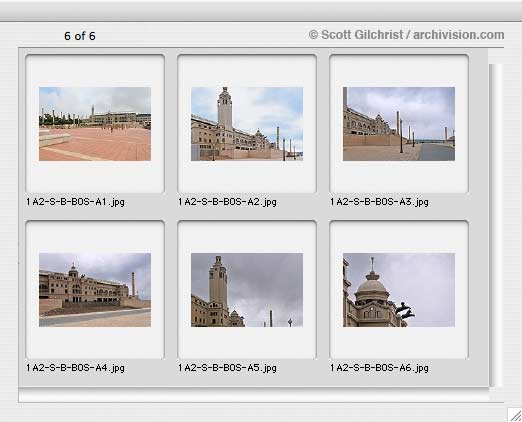This screenshot has width=522, height=422.
Task: Click filename 1A2-S-B-BOS-A3.jpg
Action: [379, 202]
